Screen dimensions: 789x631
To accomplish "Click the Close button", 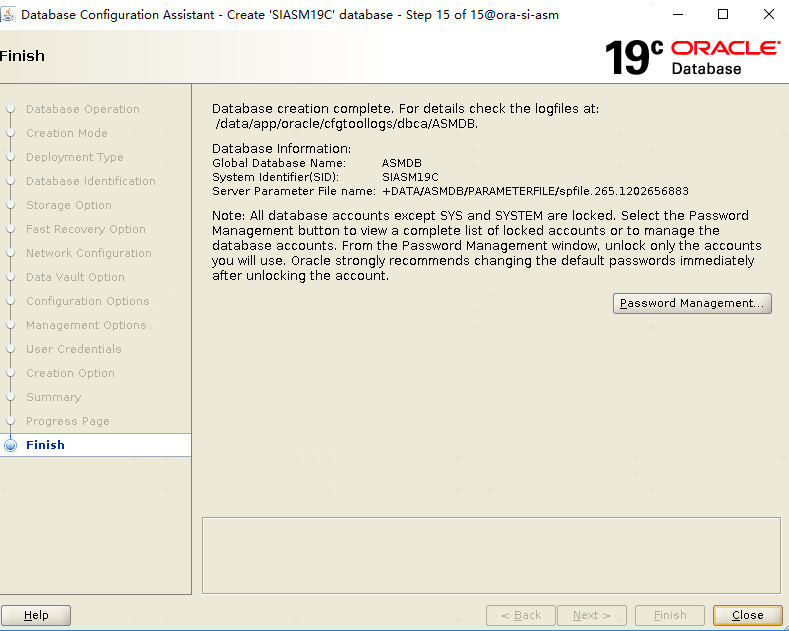I will coord(747,615).
